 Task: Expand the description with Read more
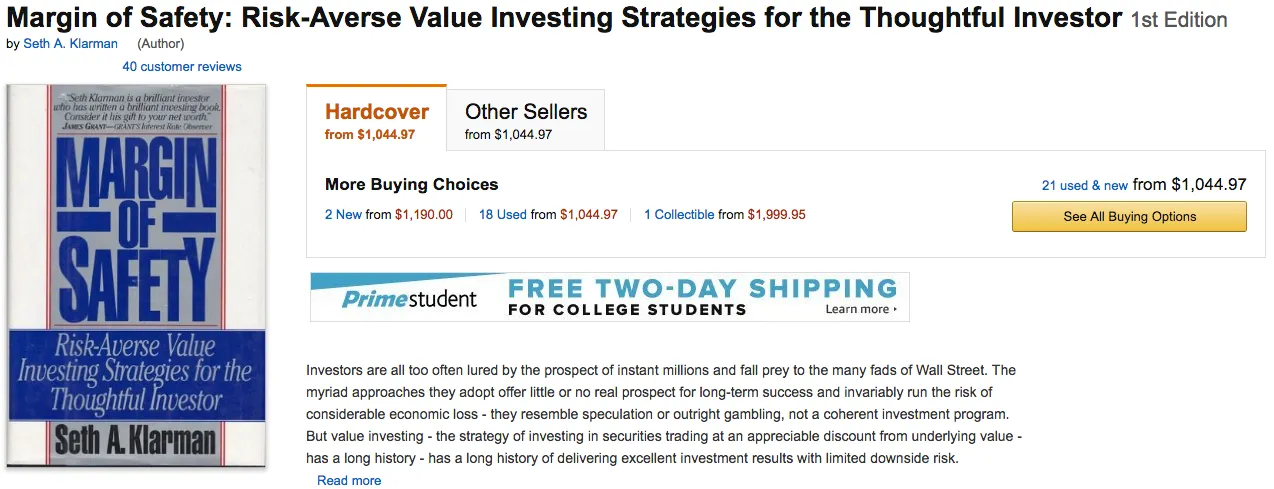349,481
